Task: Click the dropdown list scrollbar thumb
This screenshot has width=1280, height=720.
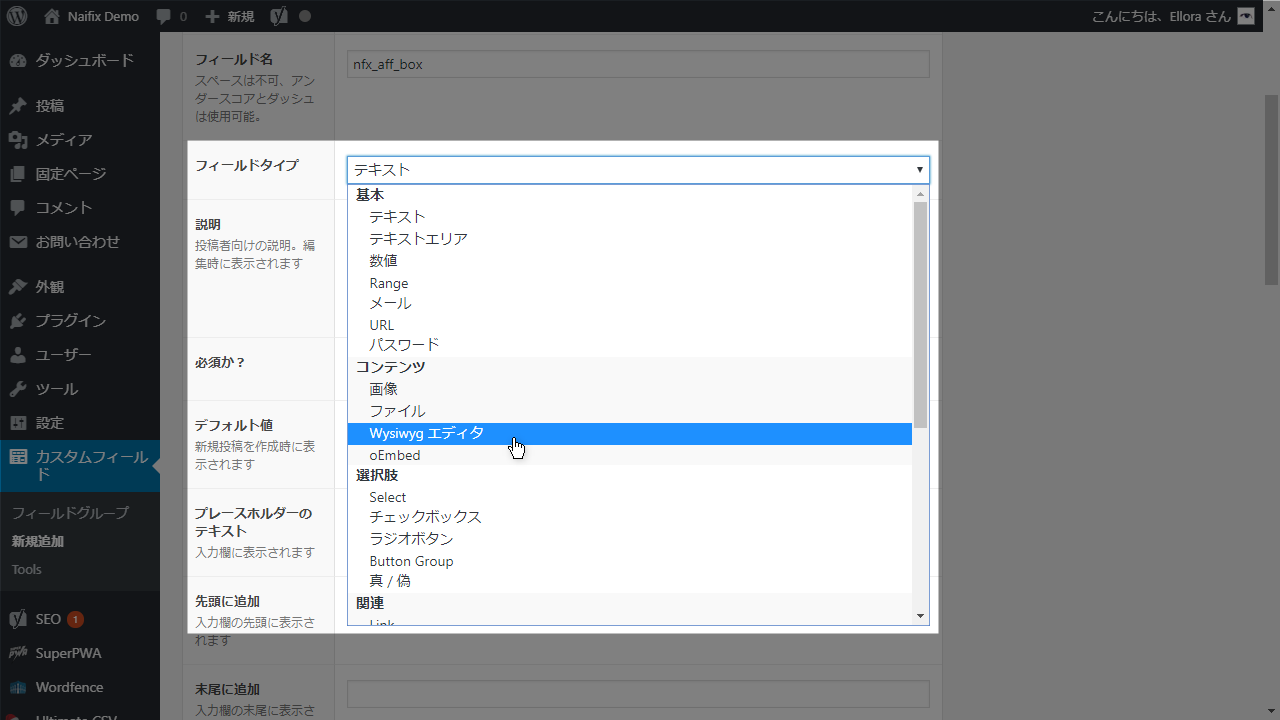Action: pos(920,314)
